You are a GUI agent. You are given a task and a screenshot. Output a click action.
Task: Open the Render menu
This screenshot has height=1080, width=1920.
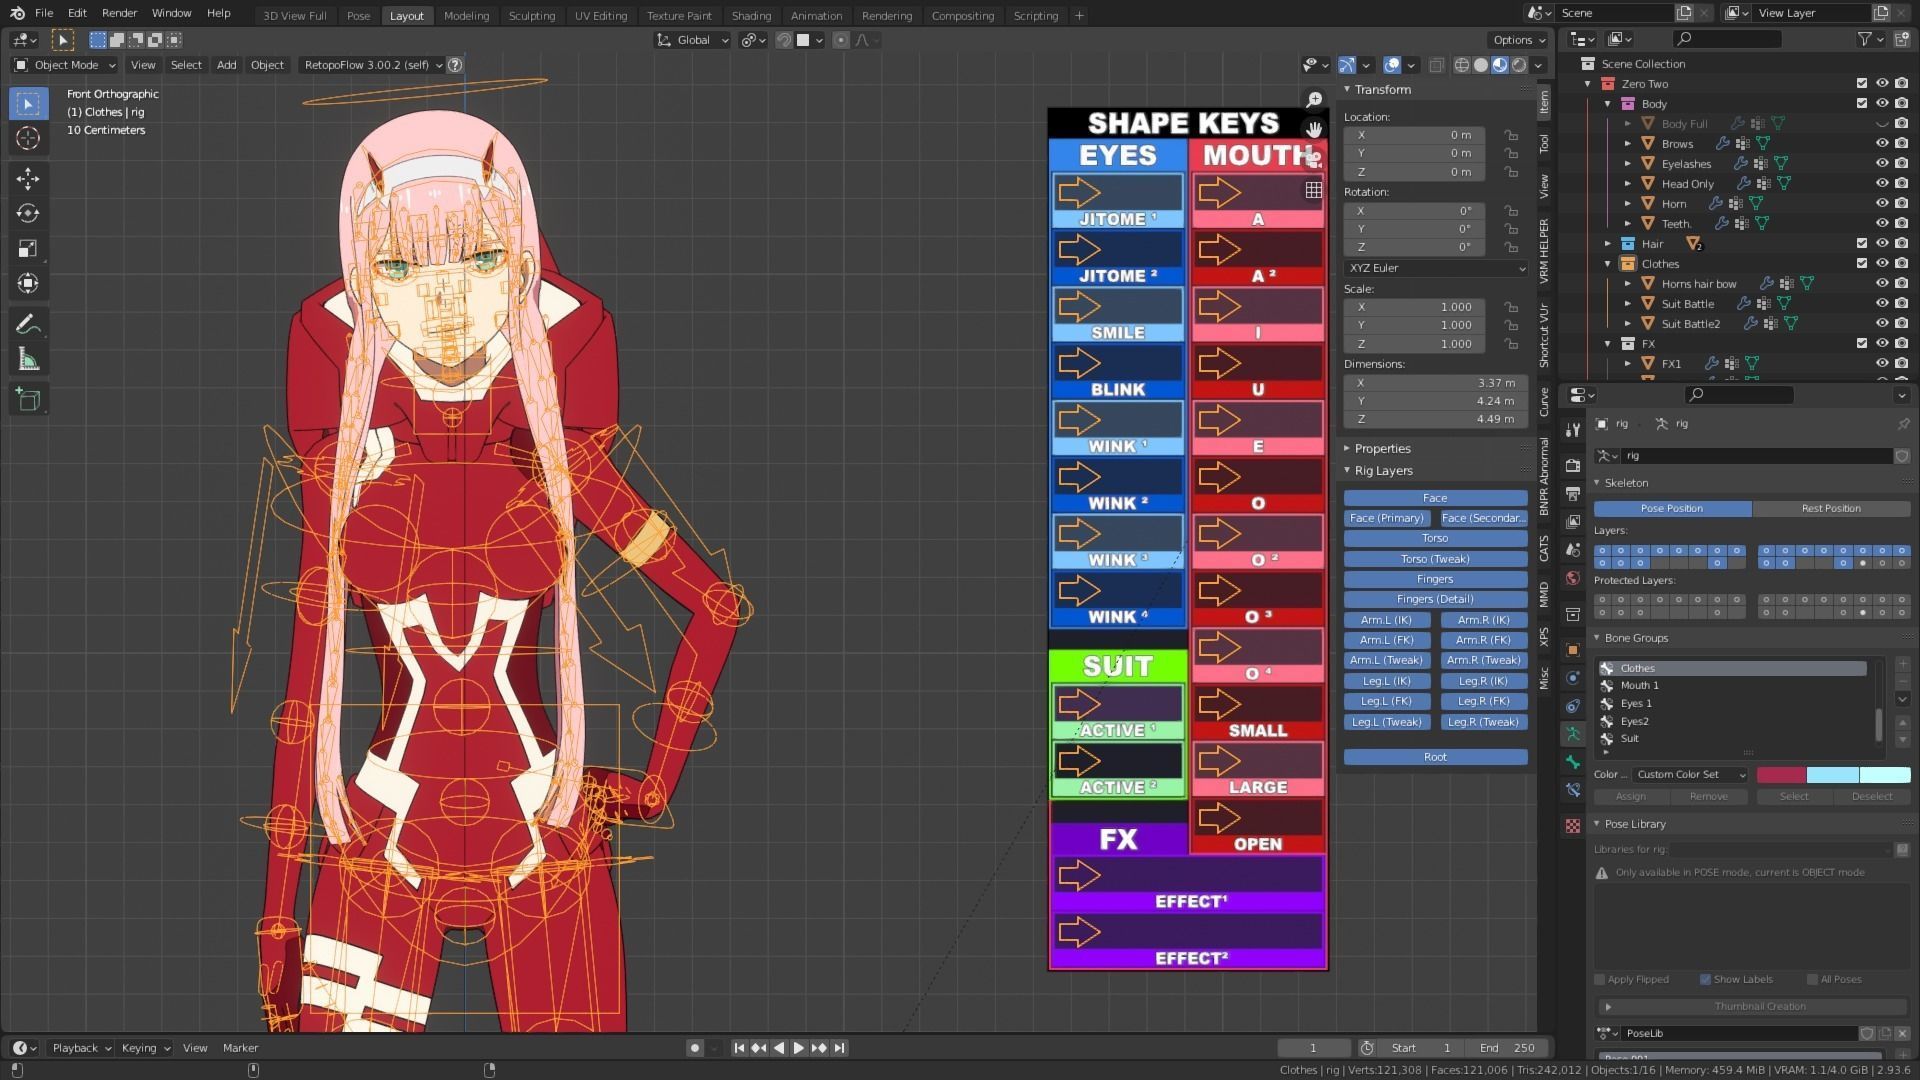click(119, 13)
